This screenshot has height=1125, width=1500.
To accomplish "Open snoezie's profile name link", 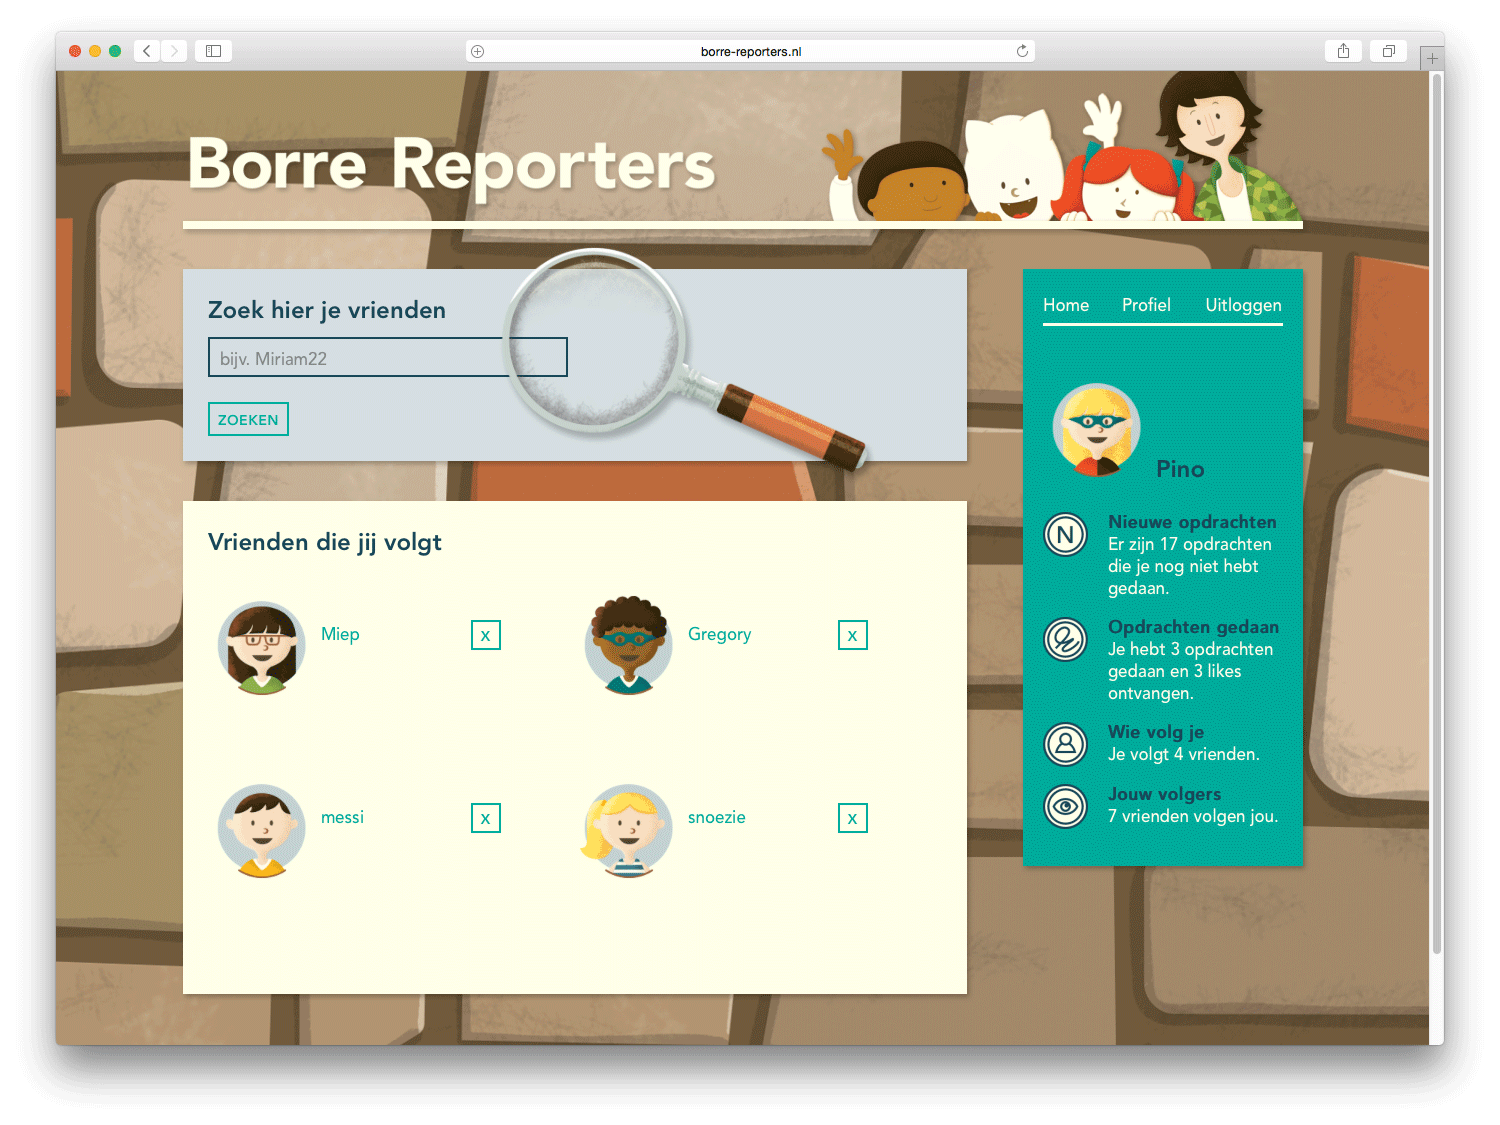I will (717, 817).
